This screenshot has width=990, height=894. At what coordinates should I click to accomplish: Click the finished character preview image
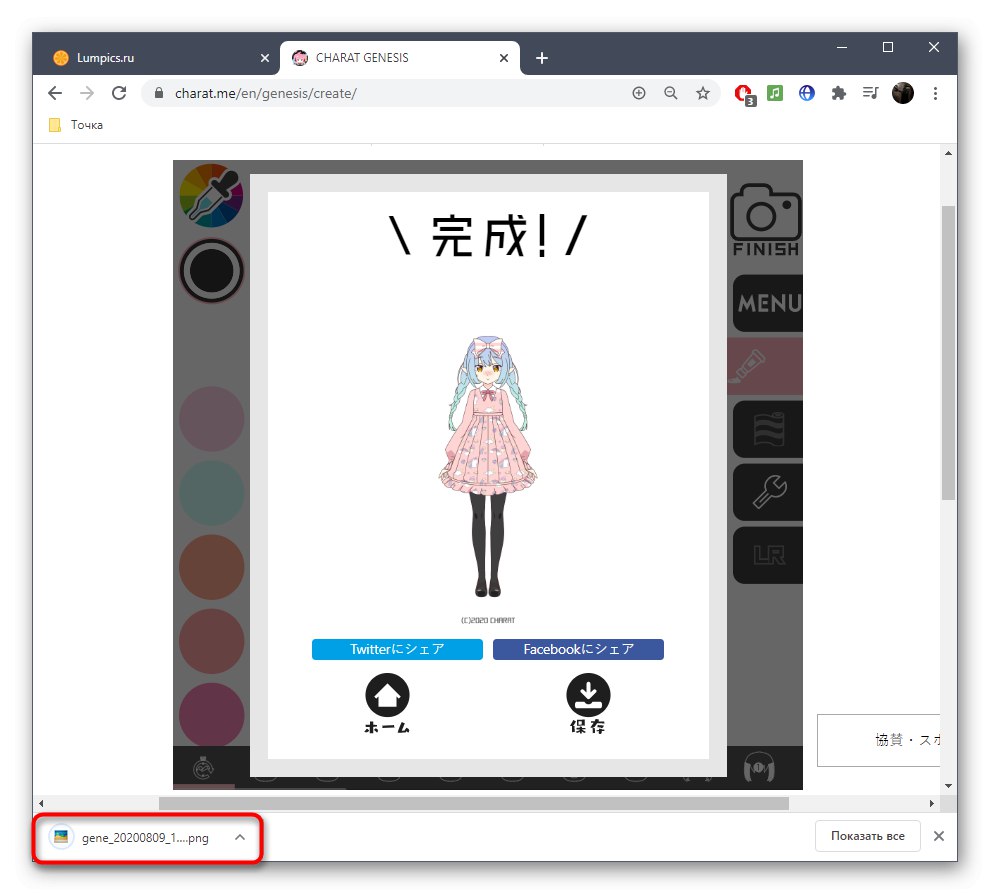click(487, 467)
